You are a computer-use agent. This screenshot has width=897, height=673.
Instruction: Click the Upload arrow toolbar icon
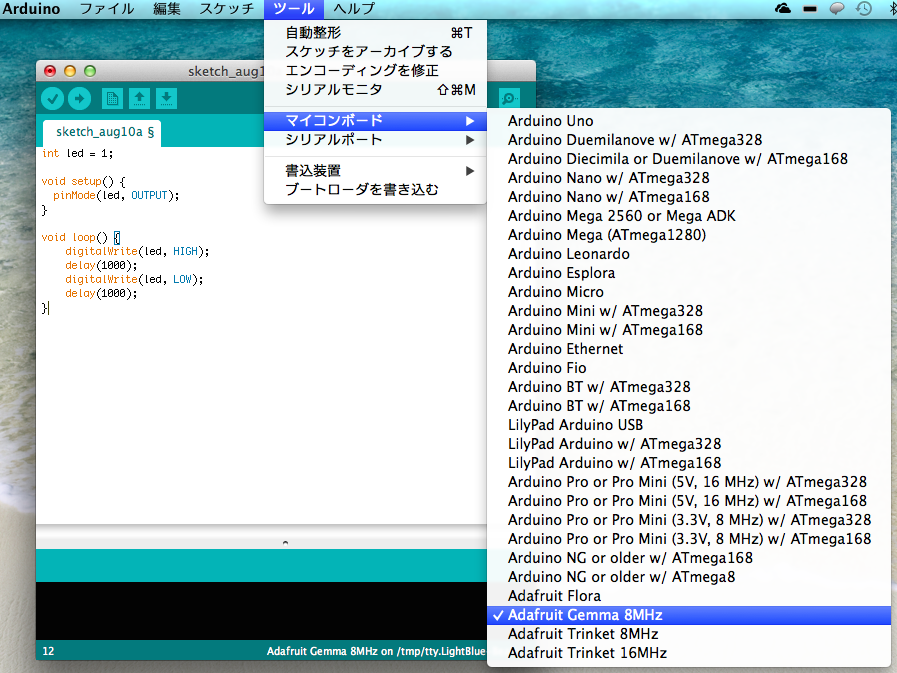click(80, 98)
